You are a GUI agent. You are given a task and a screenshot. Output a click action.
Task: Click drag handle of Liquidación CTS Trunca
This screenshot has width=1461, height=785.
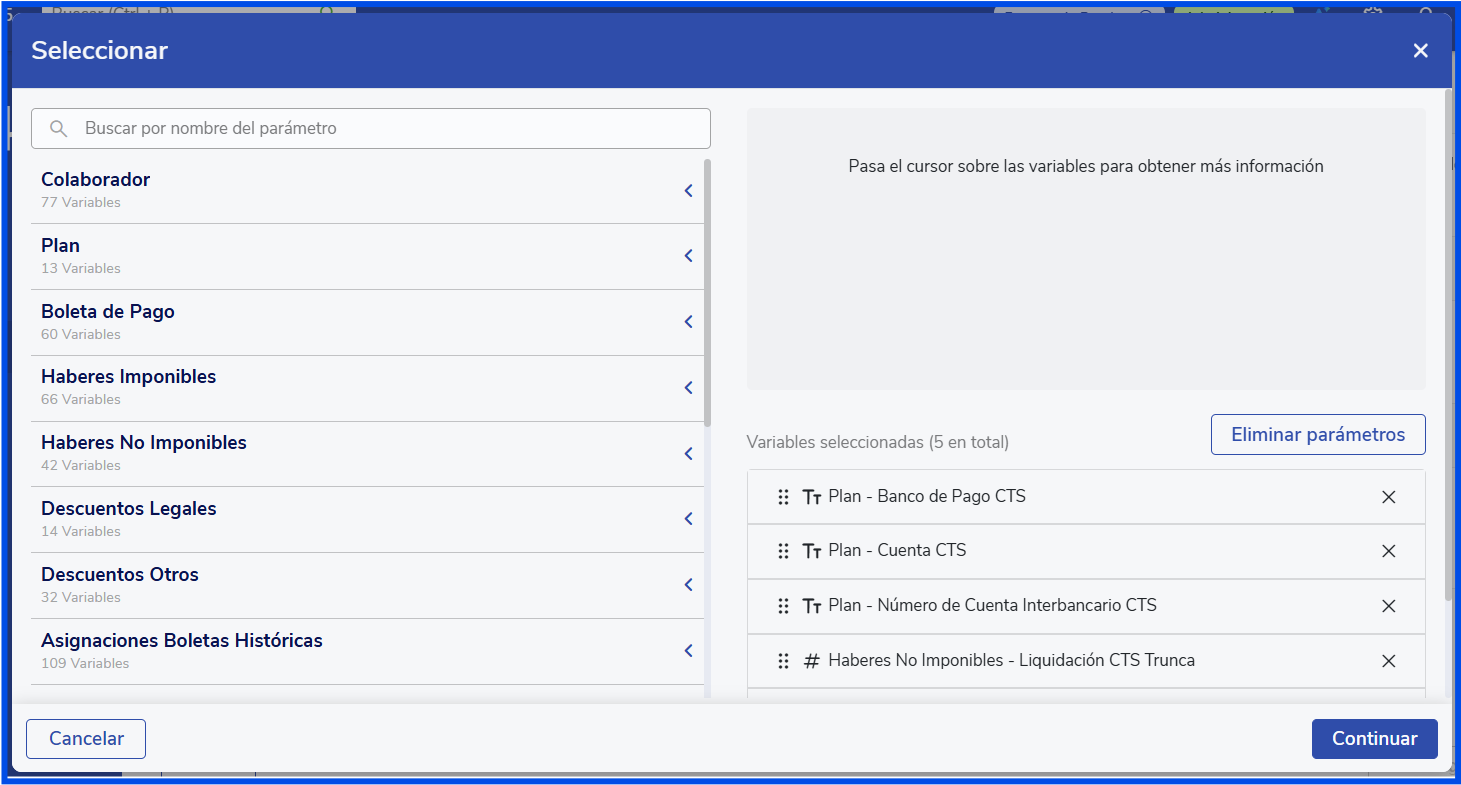[x=784, y=661]
